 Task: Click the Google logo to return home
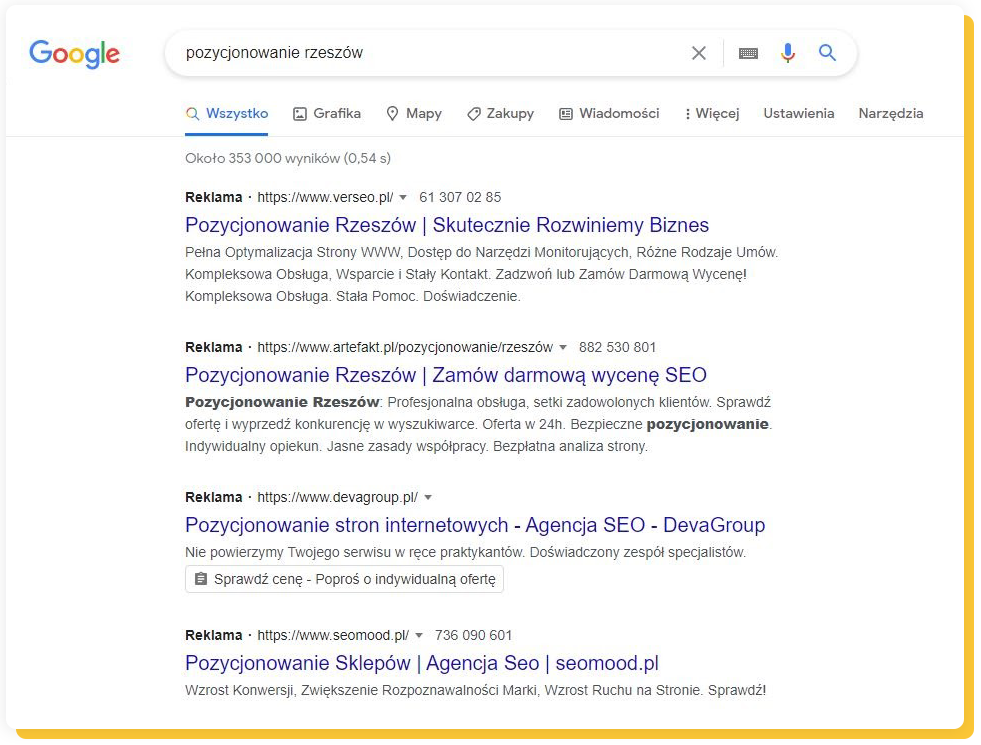(x=74, y=55)
